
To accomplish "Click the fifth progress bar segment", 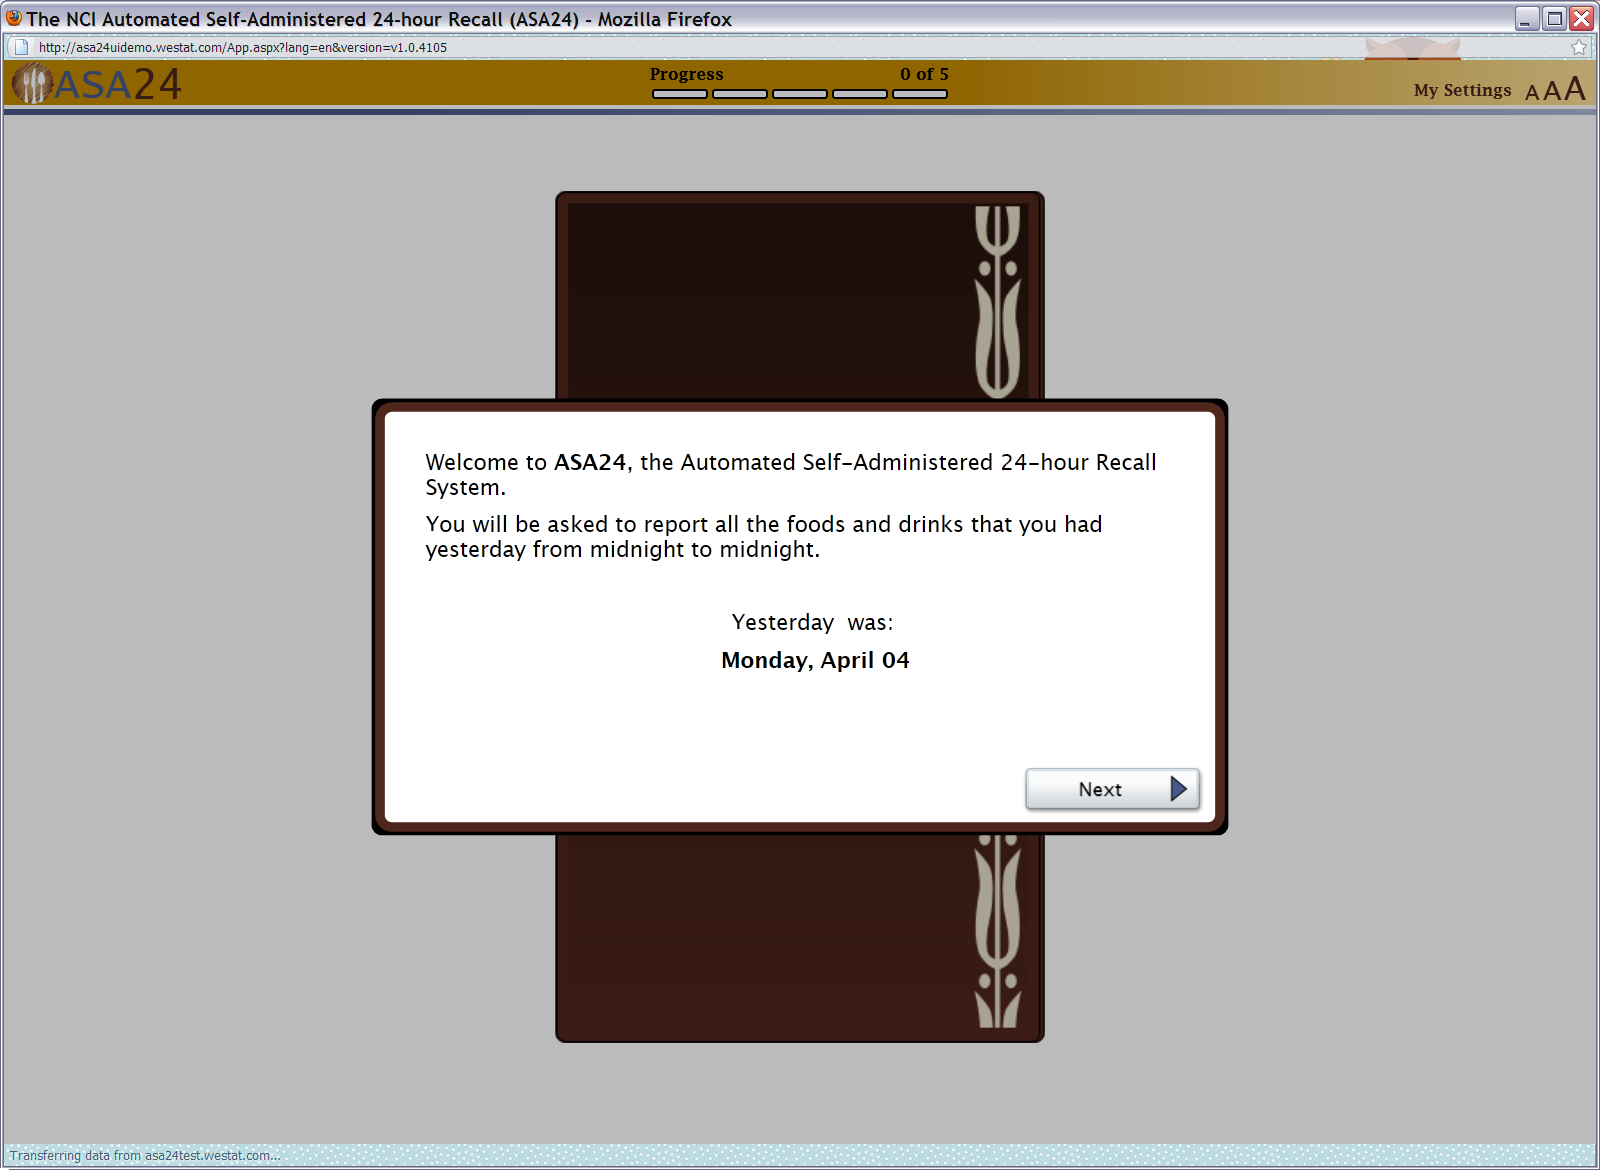I will click(920, 94).
